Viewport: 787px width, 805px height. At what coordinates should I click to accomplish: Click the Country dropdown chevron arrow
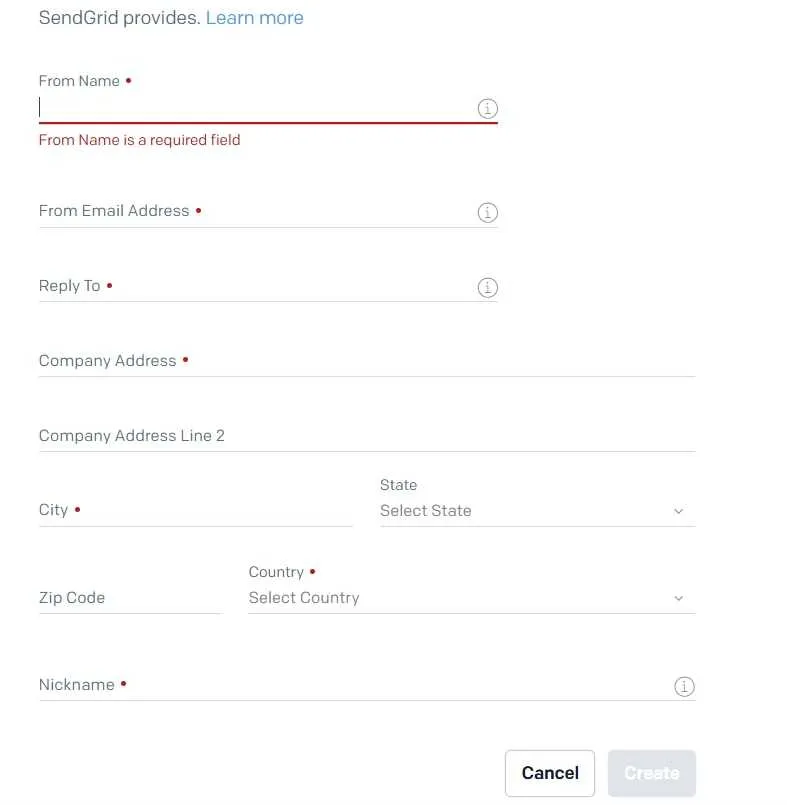pyautogui.click(x=678, y=599)
